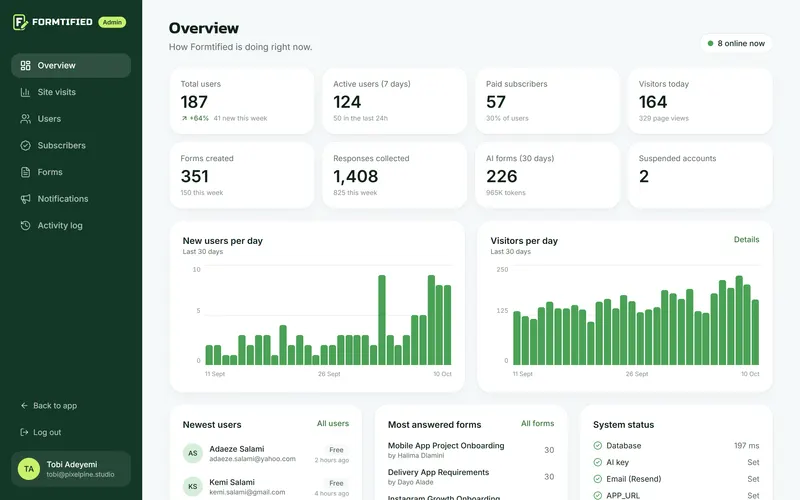Click the Email (Resend) status check icon

[597, 479]
